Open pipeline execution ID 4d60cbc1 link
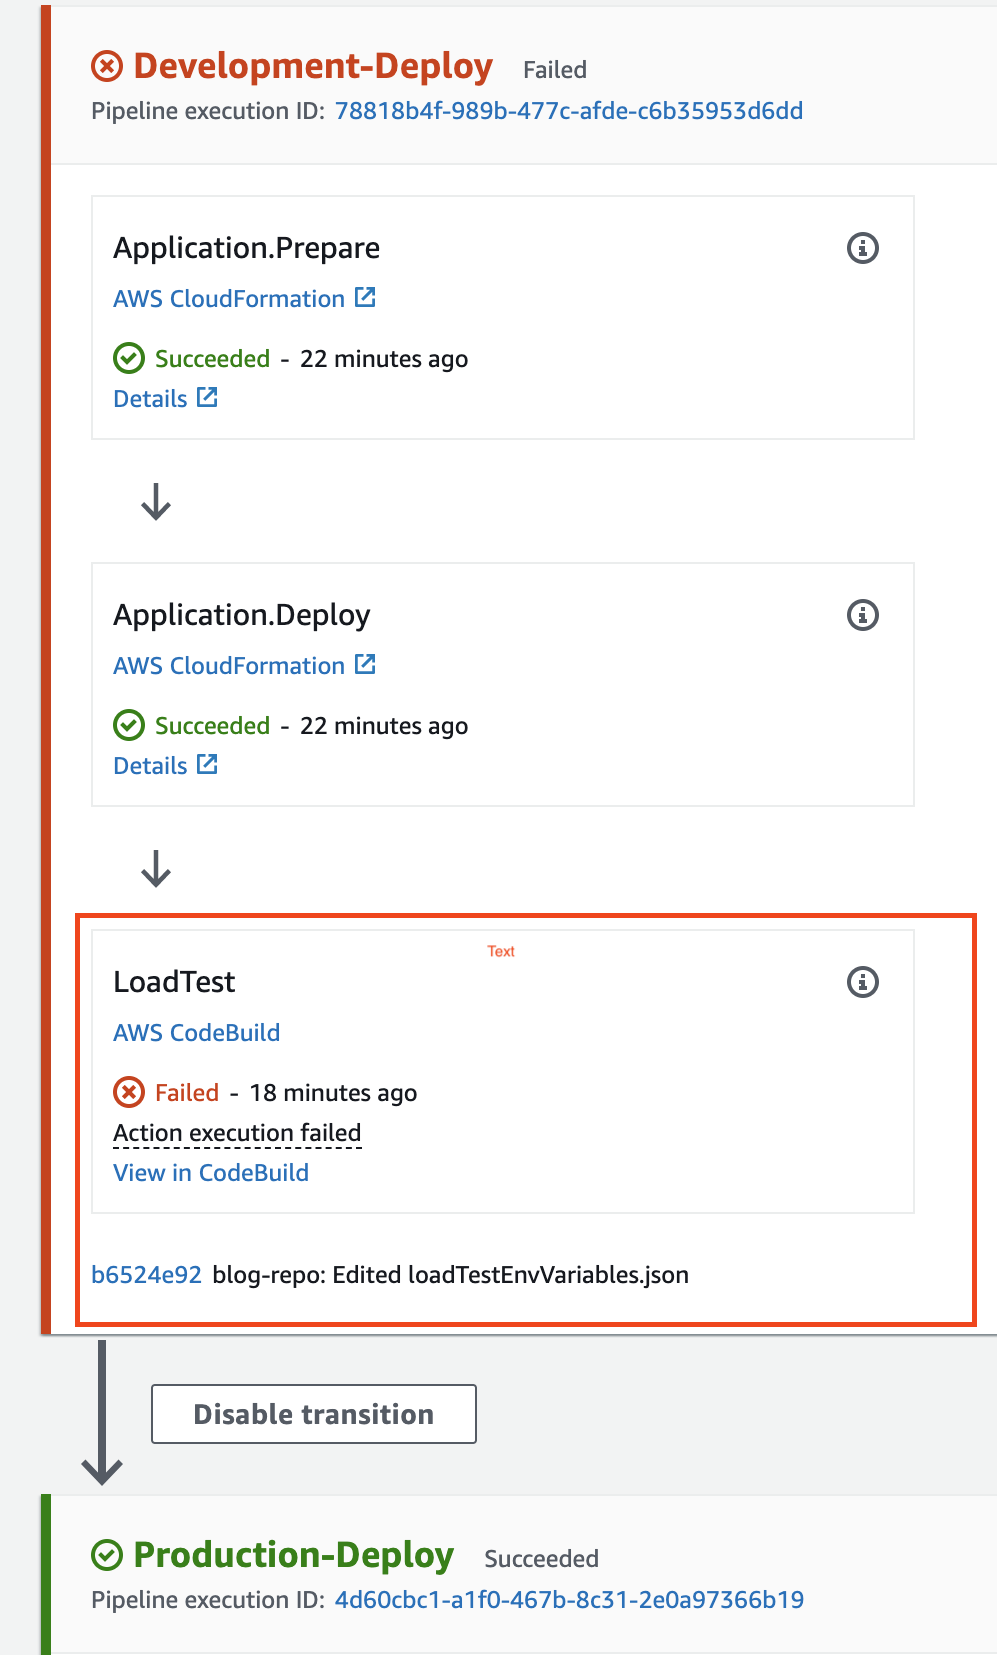997x1655 pixels. pos(568,1600)
